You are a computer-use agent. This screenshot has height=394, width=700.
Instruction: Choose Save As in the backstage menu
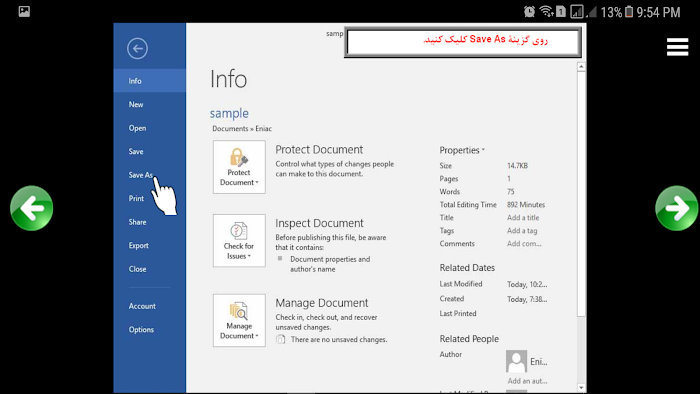coord(150,175)
